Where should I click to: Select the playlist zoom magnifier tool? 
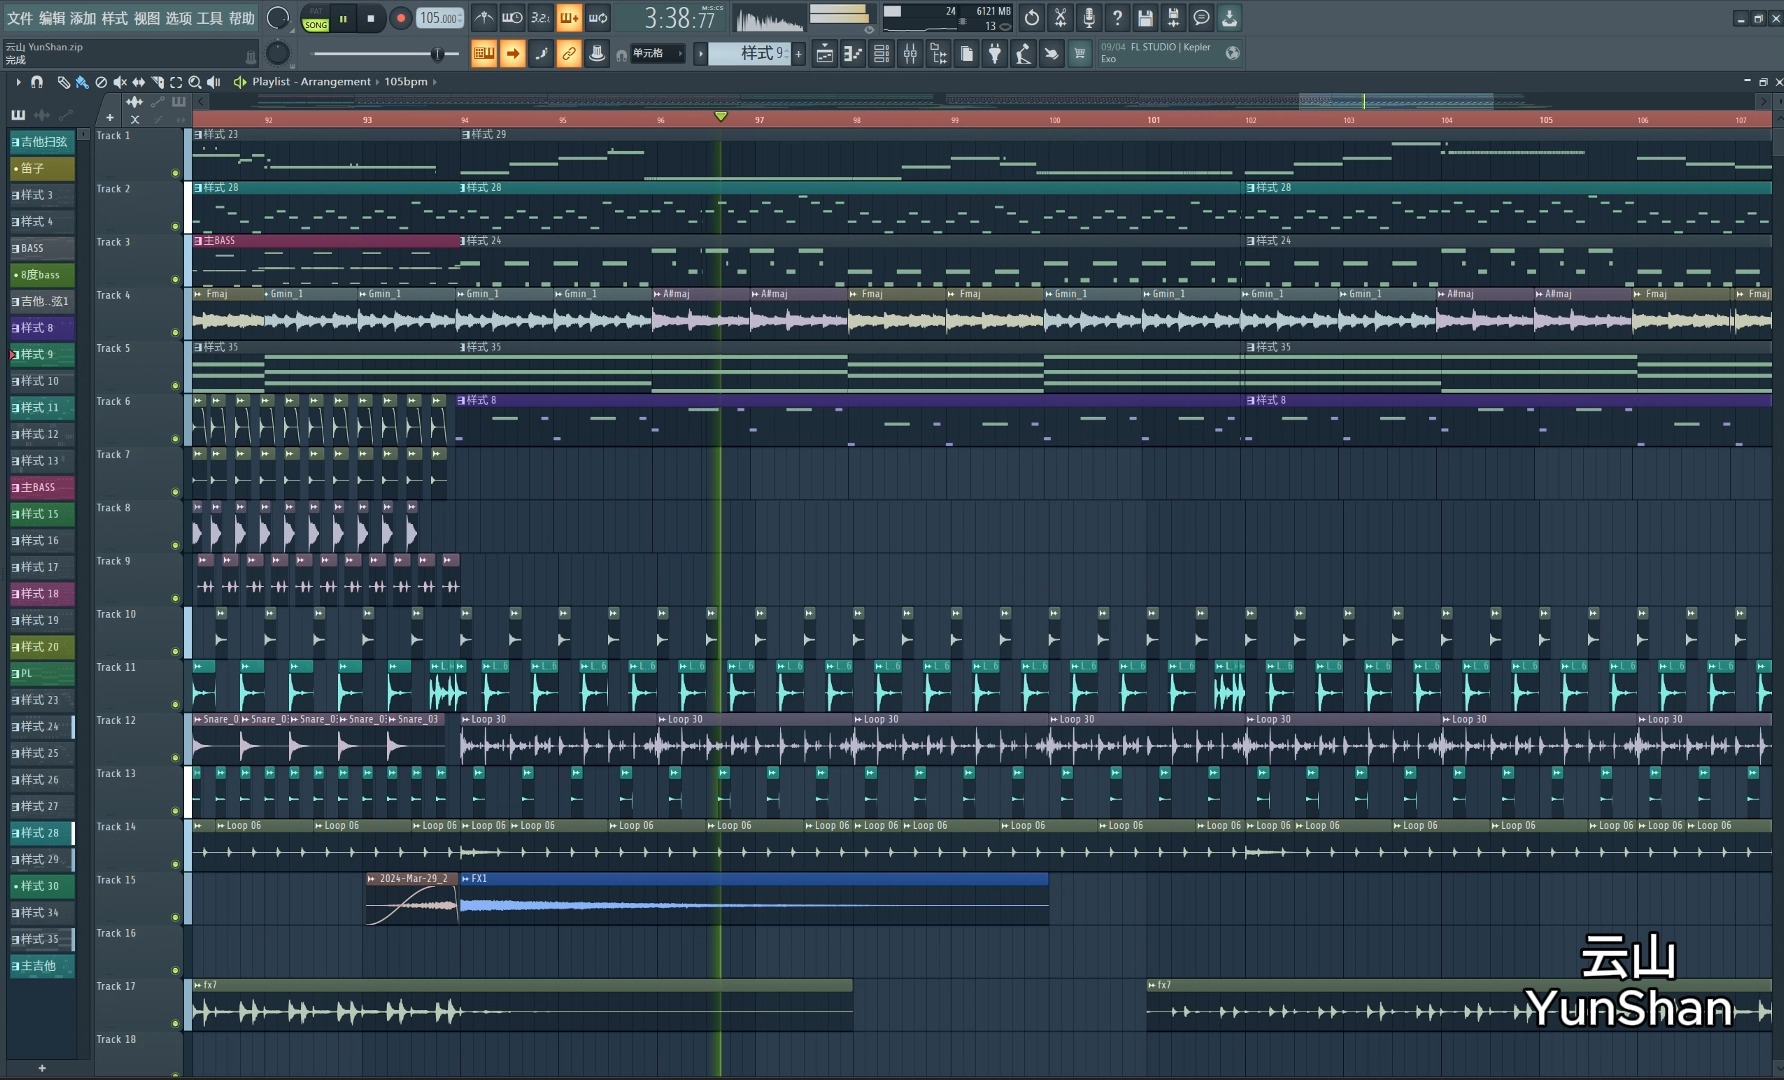(x=195, y=82)
